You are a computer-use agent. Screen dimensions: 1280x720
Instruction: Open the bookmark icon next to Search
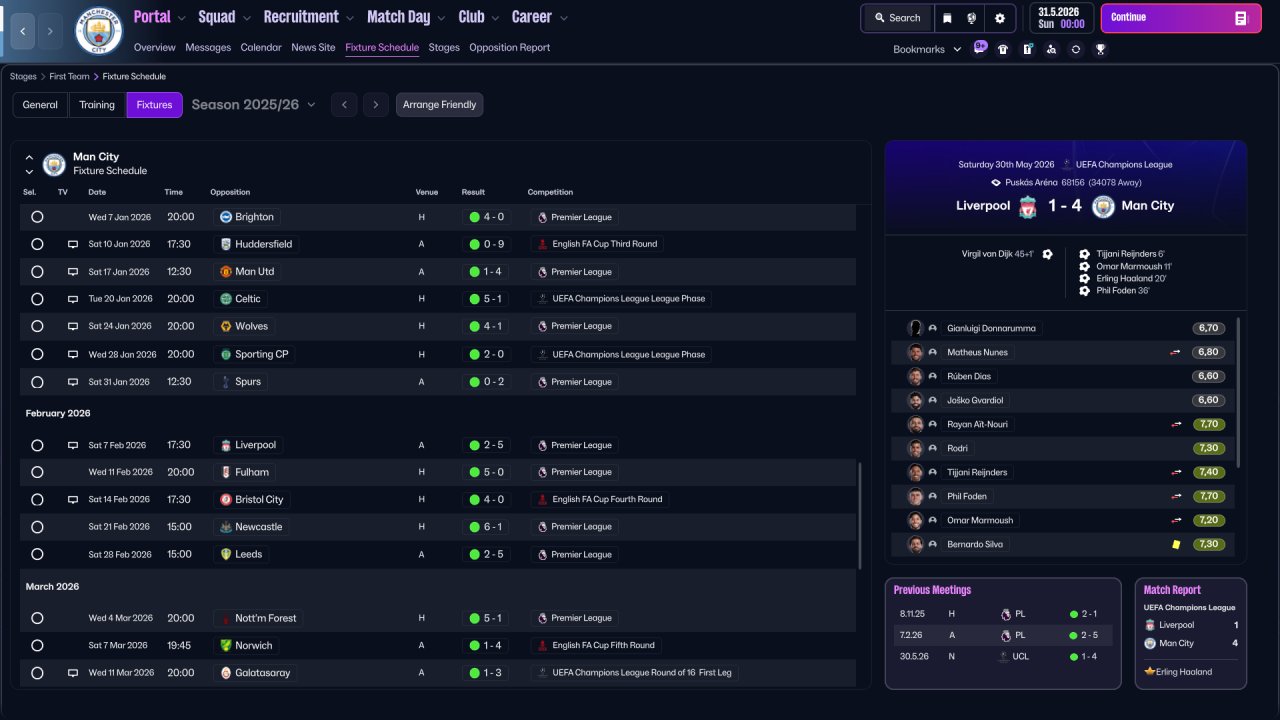[x=947, y=18]
